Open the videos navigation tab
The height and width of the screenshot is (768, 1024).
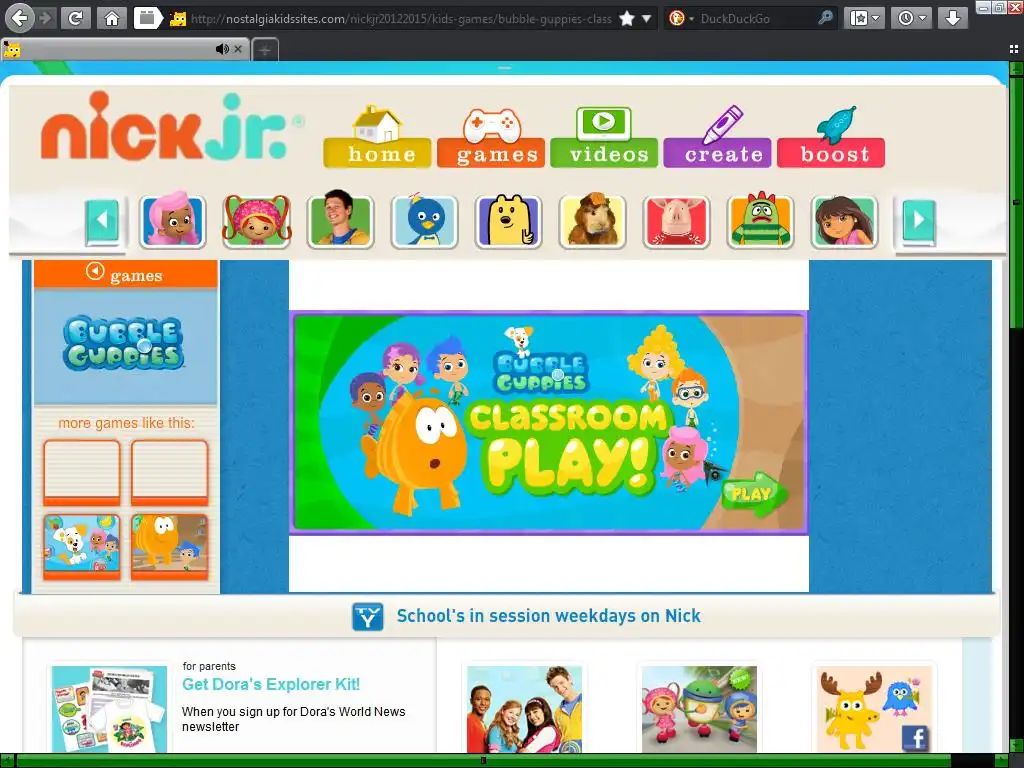(604, 138)
